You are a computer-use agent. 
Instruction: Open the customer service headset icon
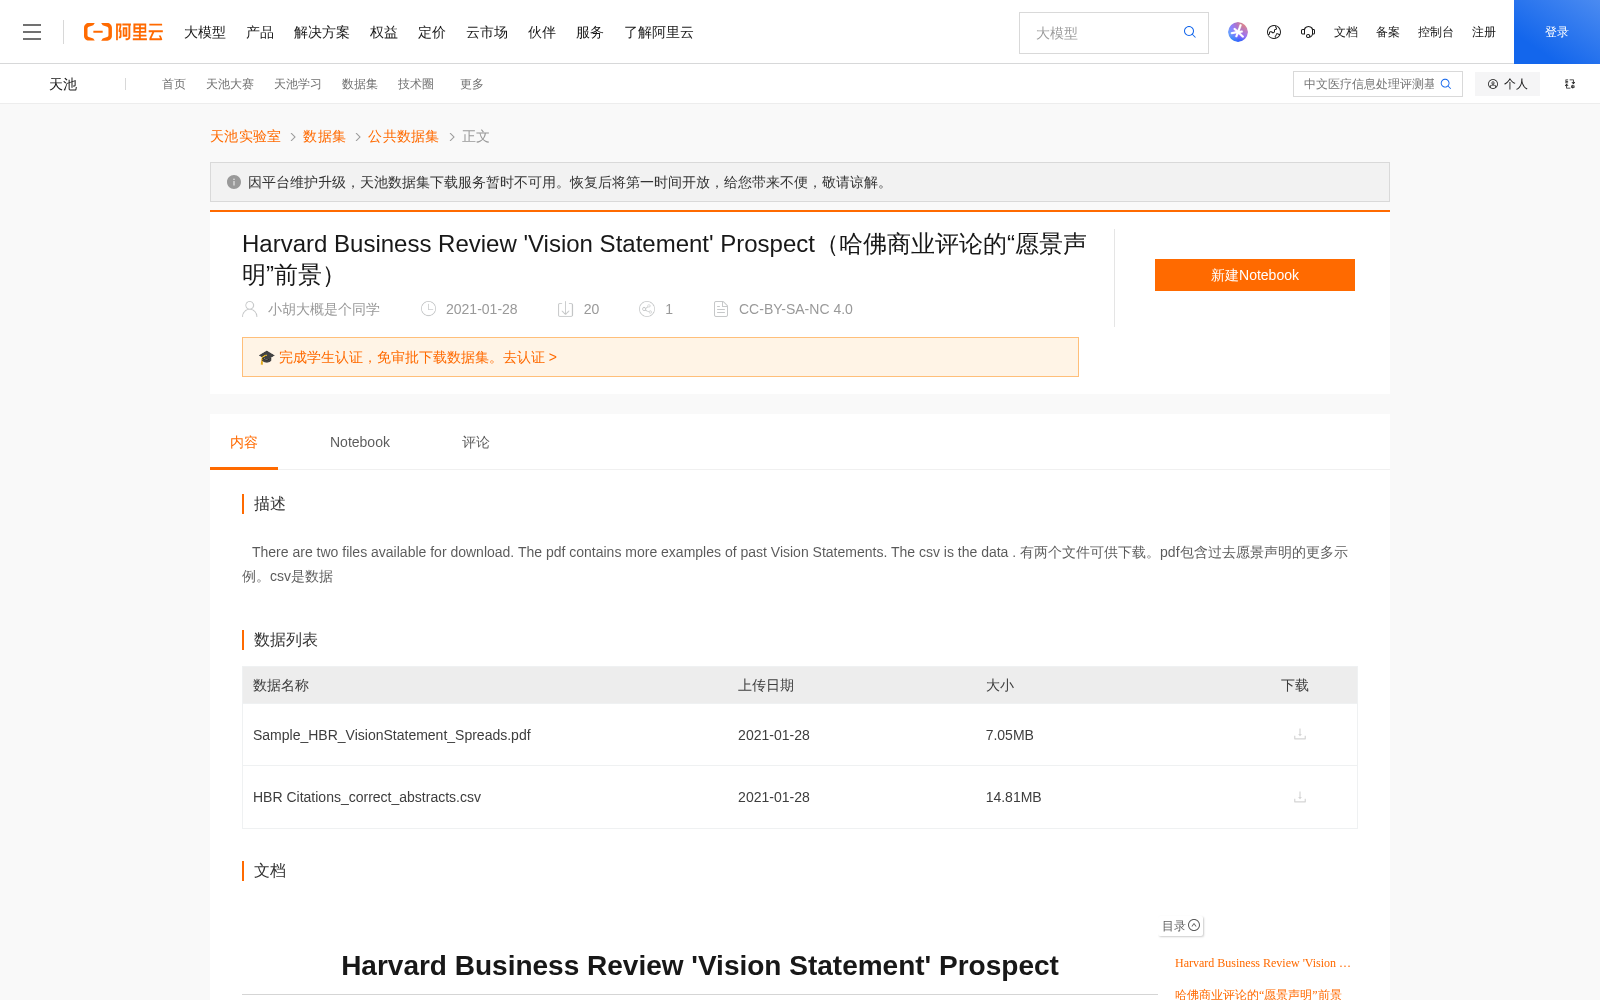[1308, 32]
